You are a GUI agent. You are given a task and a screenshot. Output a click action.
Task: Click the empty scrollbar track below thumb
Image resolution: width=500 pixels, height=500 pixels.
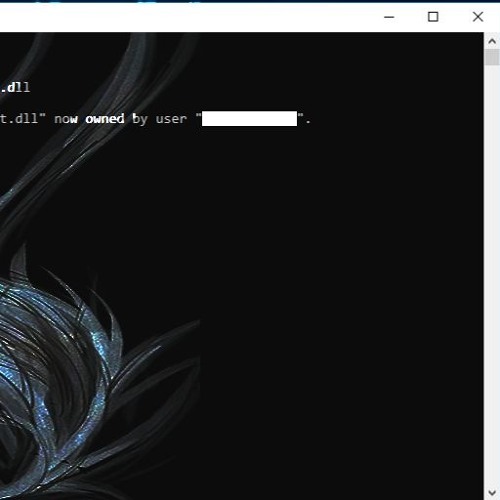click(492, 273)
